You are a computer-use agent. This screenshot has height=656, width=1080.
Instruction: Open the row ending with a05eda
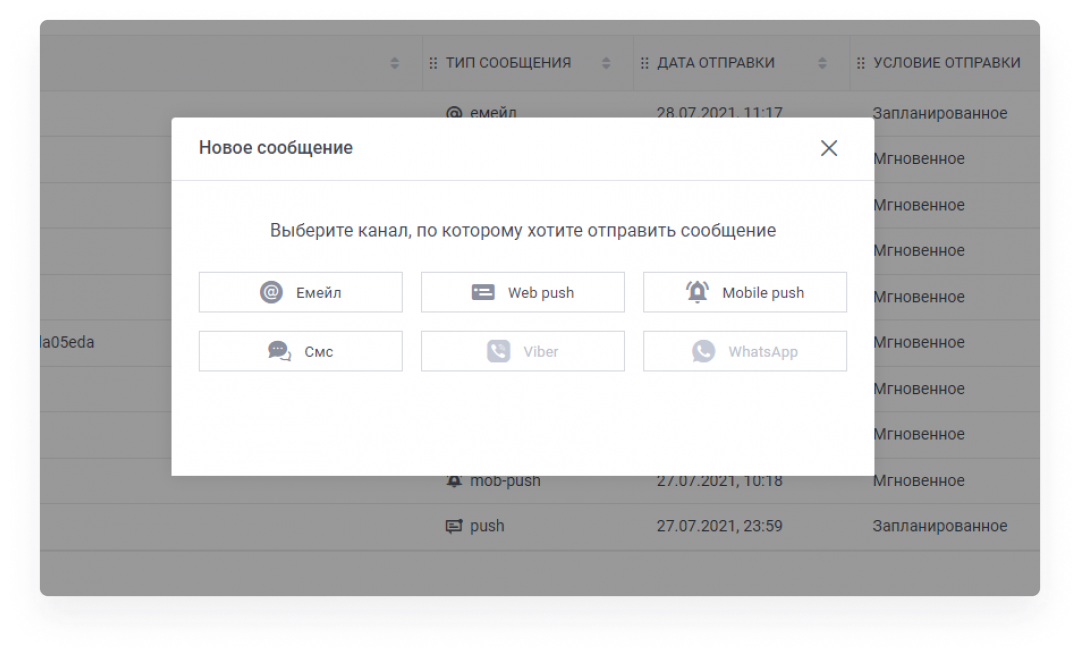click(68, 343)
